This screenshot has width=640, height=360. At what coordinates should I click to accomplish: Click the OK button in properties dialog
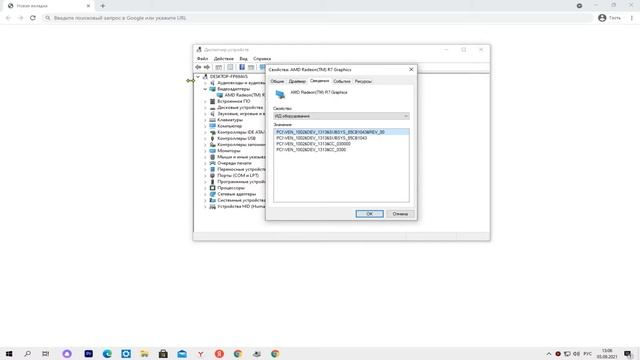(x=369, y=214)
